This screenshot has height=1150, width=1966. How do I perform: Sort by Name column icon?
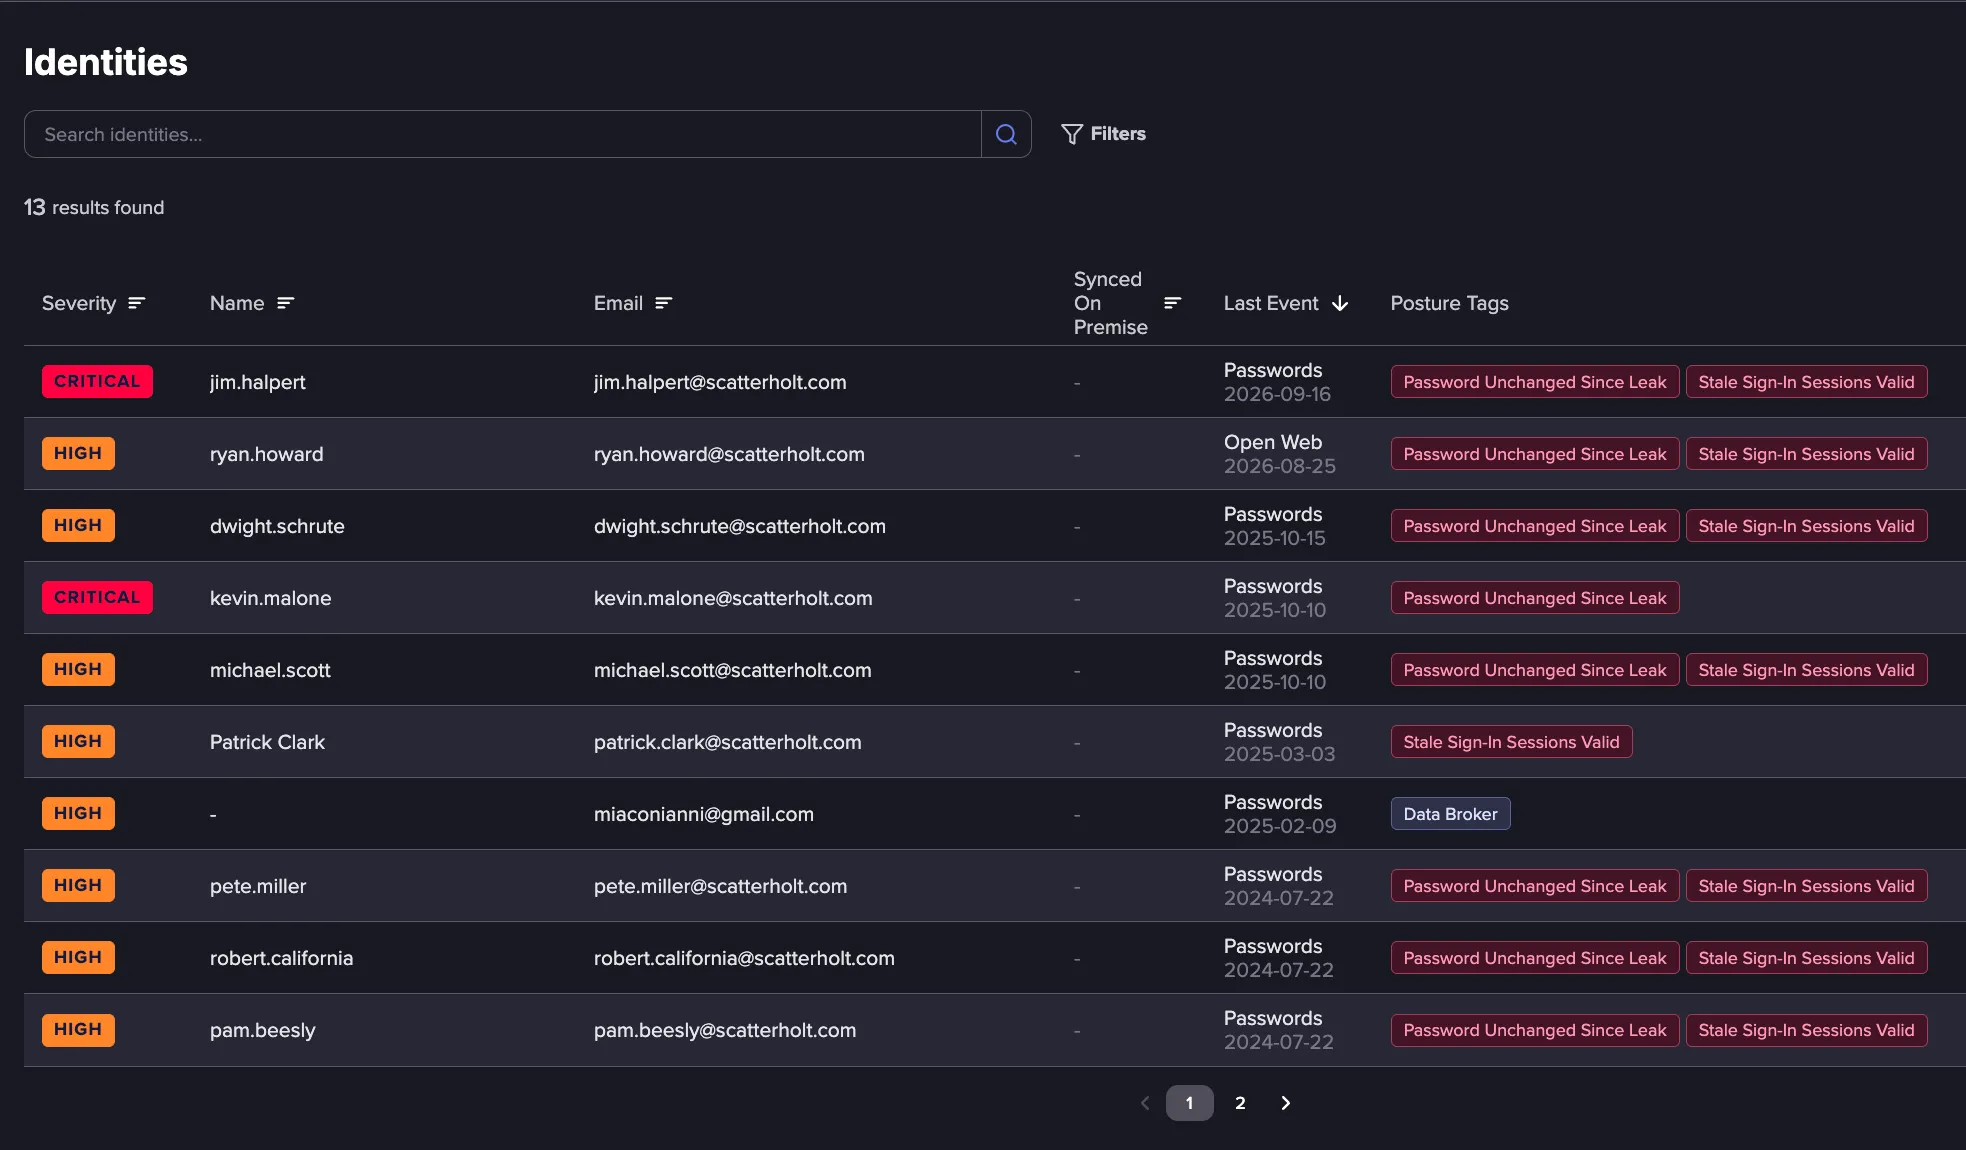(x=286, y=303)
